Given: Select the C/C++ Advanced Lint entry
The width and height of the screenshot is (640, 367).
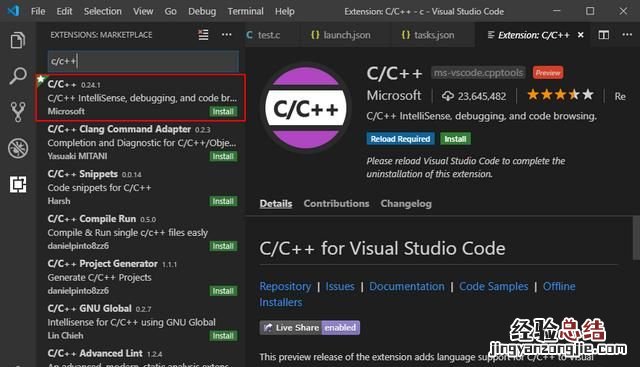Looking at the screenshot, I should pyautogui.click(x=141, y=357).
